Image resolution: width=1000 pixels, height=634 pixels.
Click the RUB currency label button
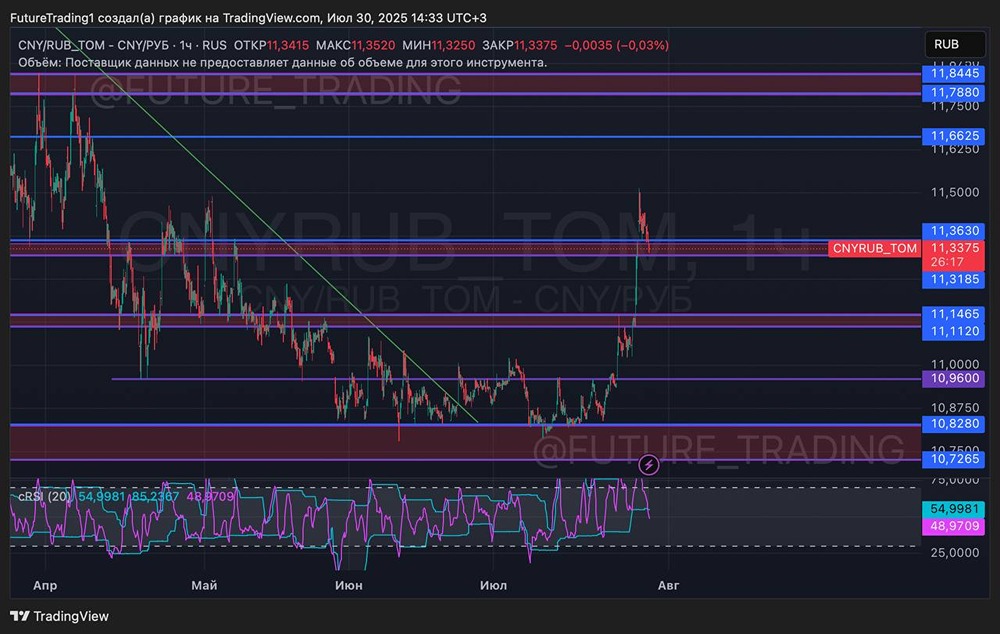click(x=955, y=44)
